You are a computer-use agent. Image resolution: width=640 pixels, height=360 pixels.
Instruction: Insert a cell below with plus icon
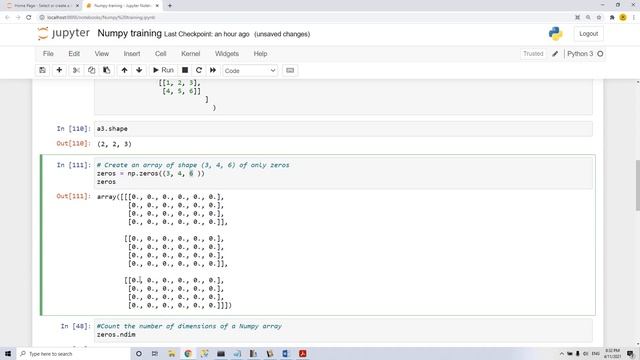click(x=59, y=70)
